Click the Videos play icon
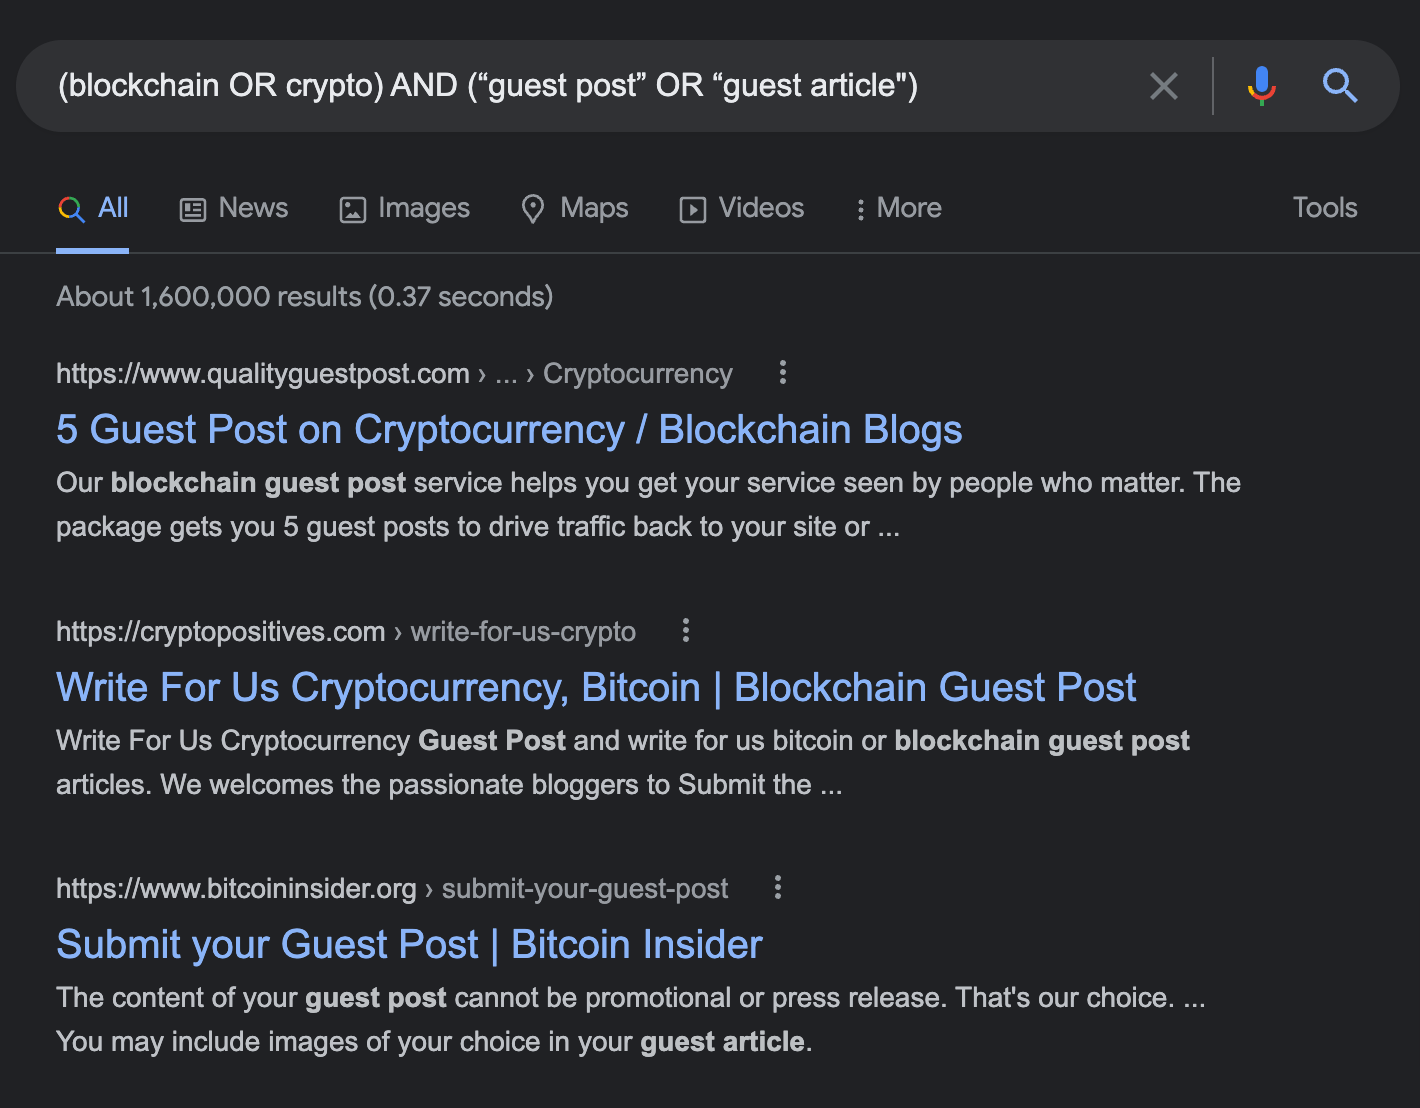1420x1108 pixels. point(692,208)
